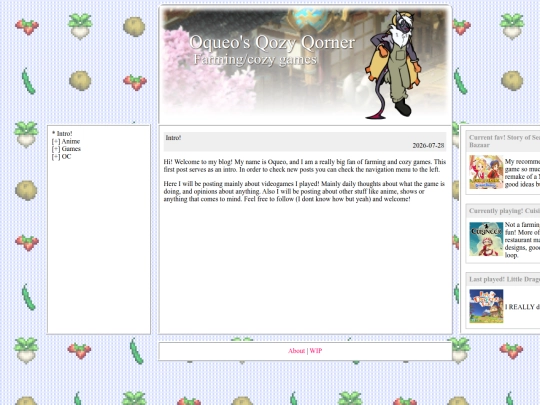Click the welcome paragraph starting 'Hi! Welcome'

pos(305,166)
